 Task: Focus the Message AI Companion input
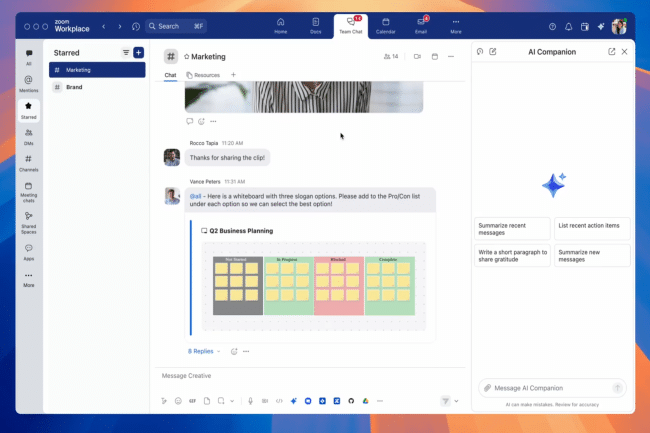pyautogui.click(x=552, y=388)
